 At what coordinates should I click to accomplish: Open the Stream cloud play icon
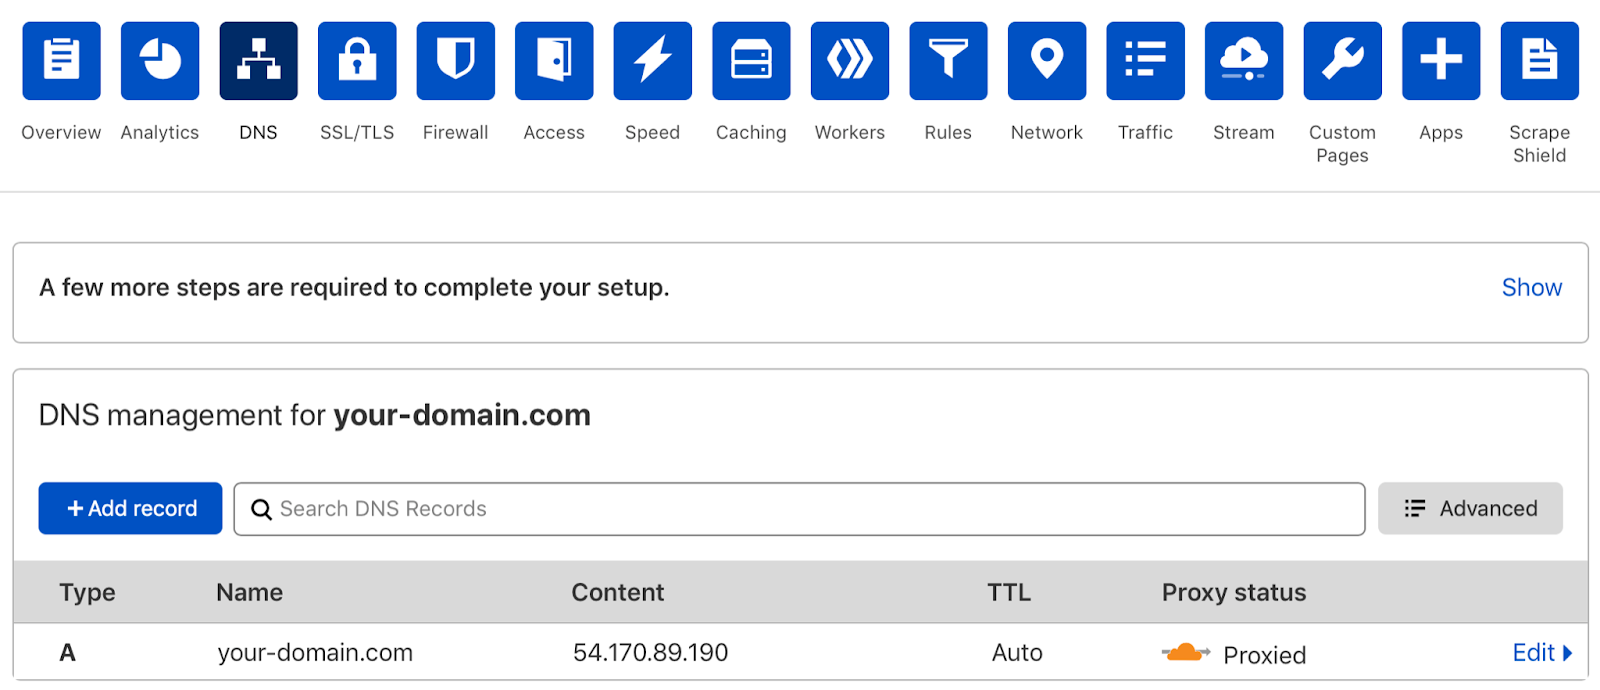1244,61
